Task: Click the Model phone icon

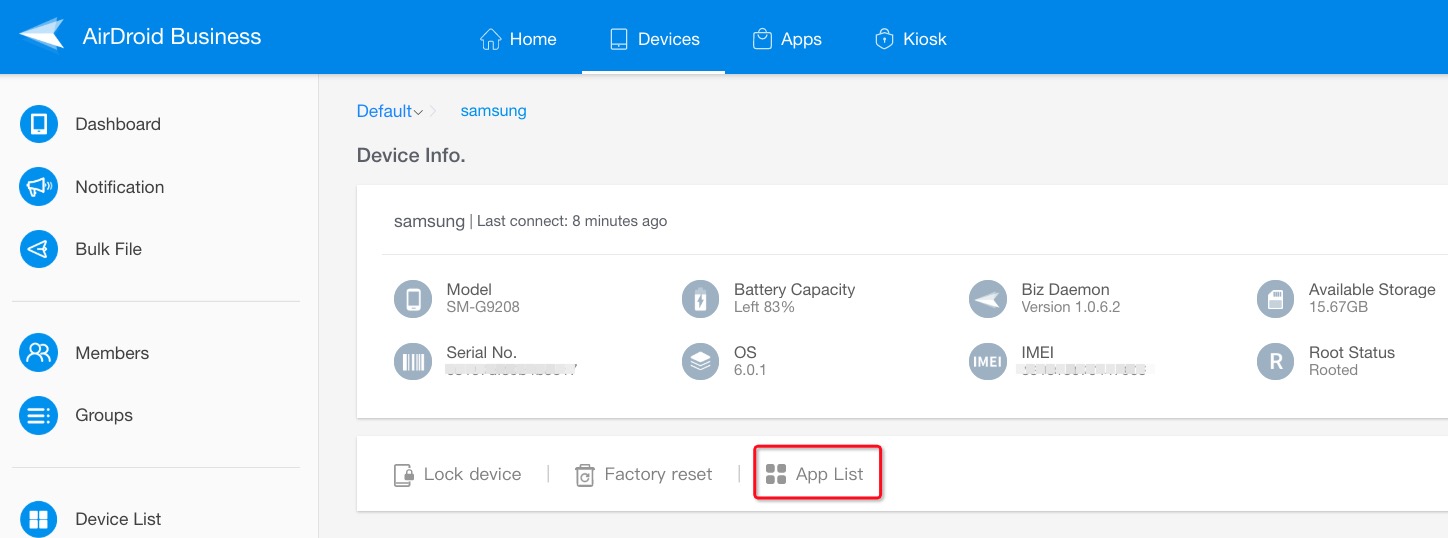Action: [x=413, y=299]
